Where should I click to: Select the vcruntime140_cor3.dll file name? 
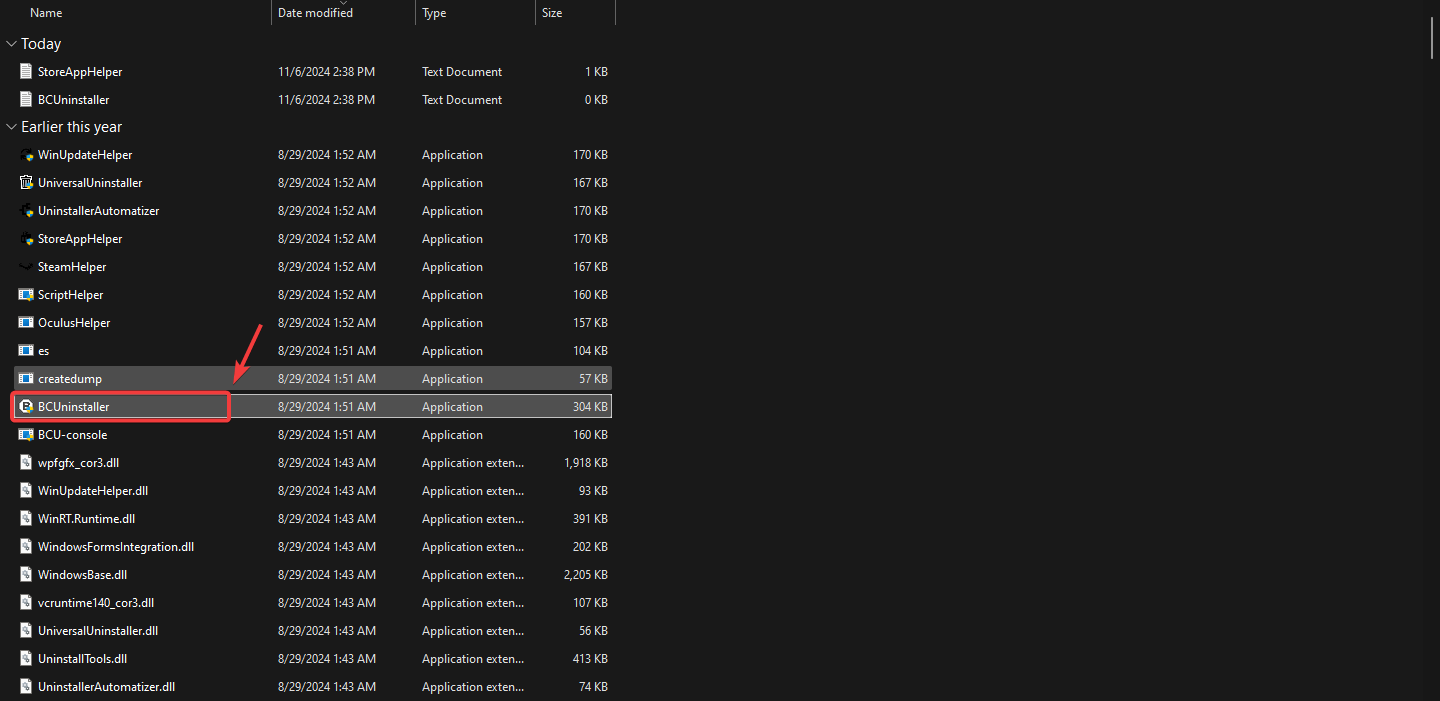pyautogui.click(x=96, y=603)
